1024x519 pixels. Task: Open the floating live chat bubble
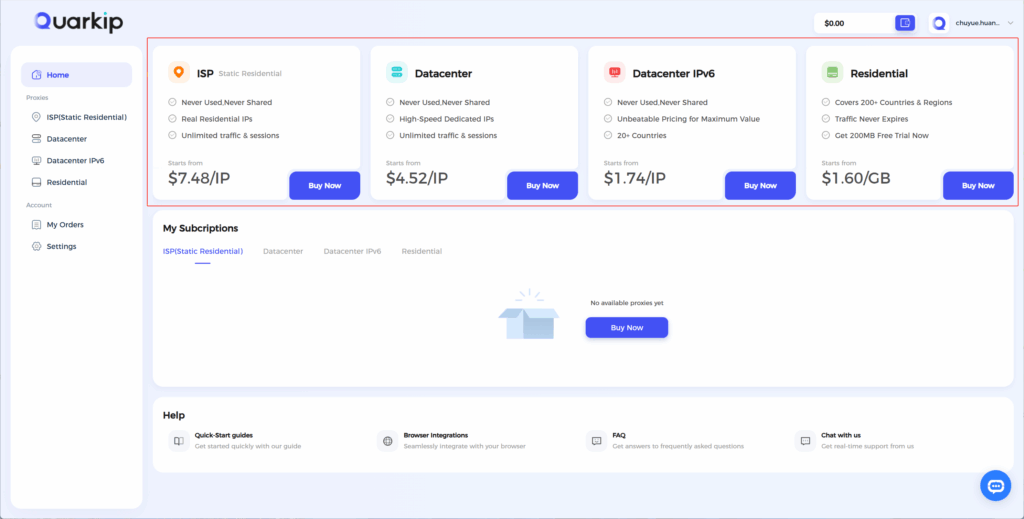click(x=996, y=486)
